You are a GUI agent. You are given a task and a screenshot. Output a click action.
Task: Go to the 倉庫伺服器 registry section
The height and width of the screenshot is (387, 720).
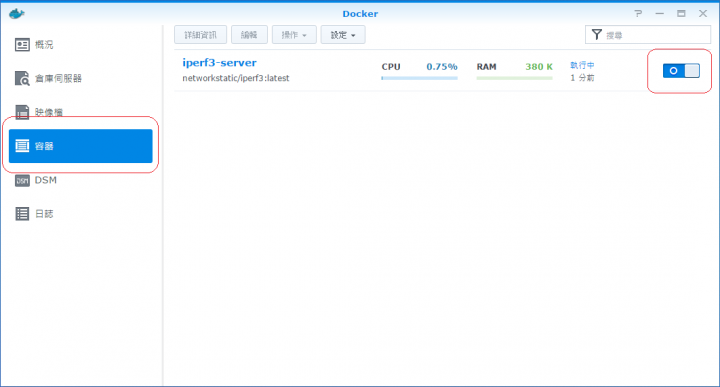[x=58, y=79]
